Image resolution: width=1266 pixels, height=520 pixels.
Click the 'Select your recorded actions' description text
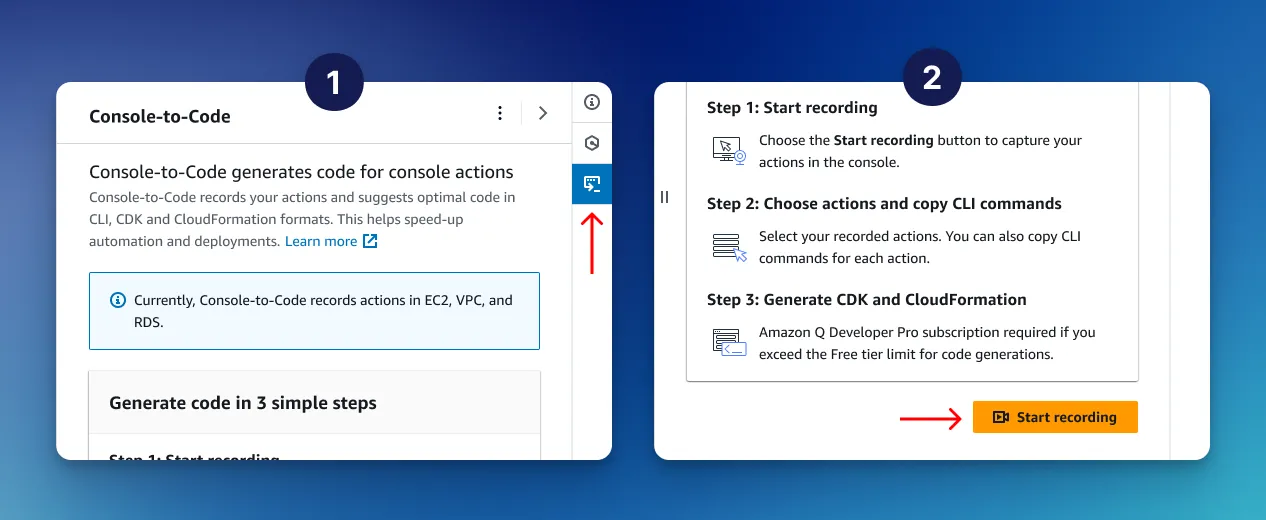(920, 247)
